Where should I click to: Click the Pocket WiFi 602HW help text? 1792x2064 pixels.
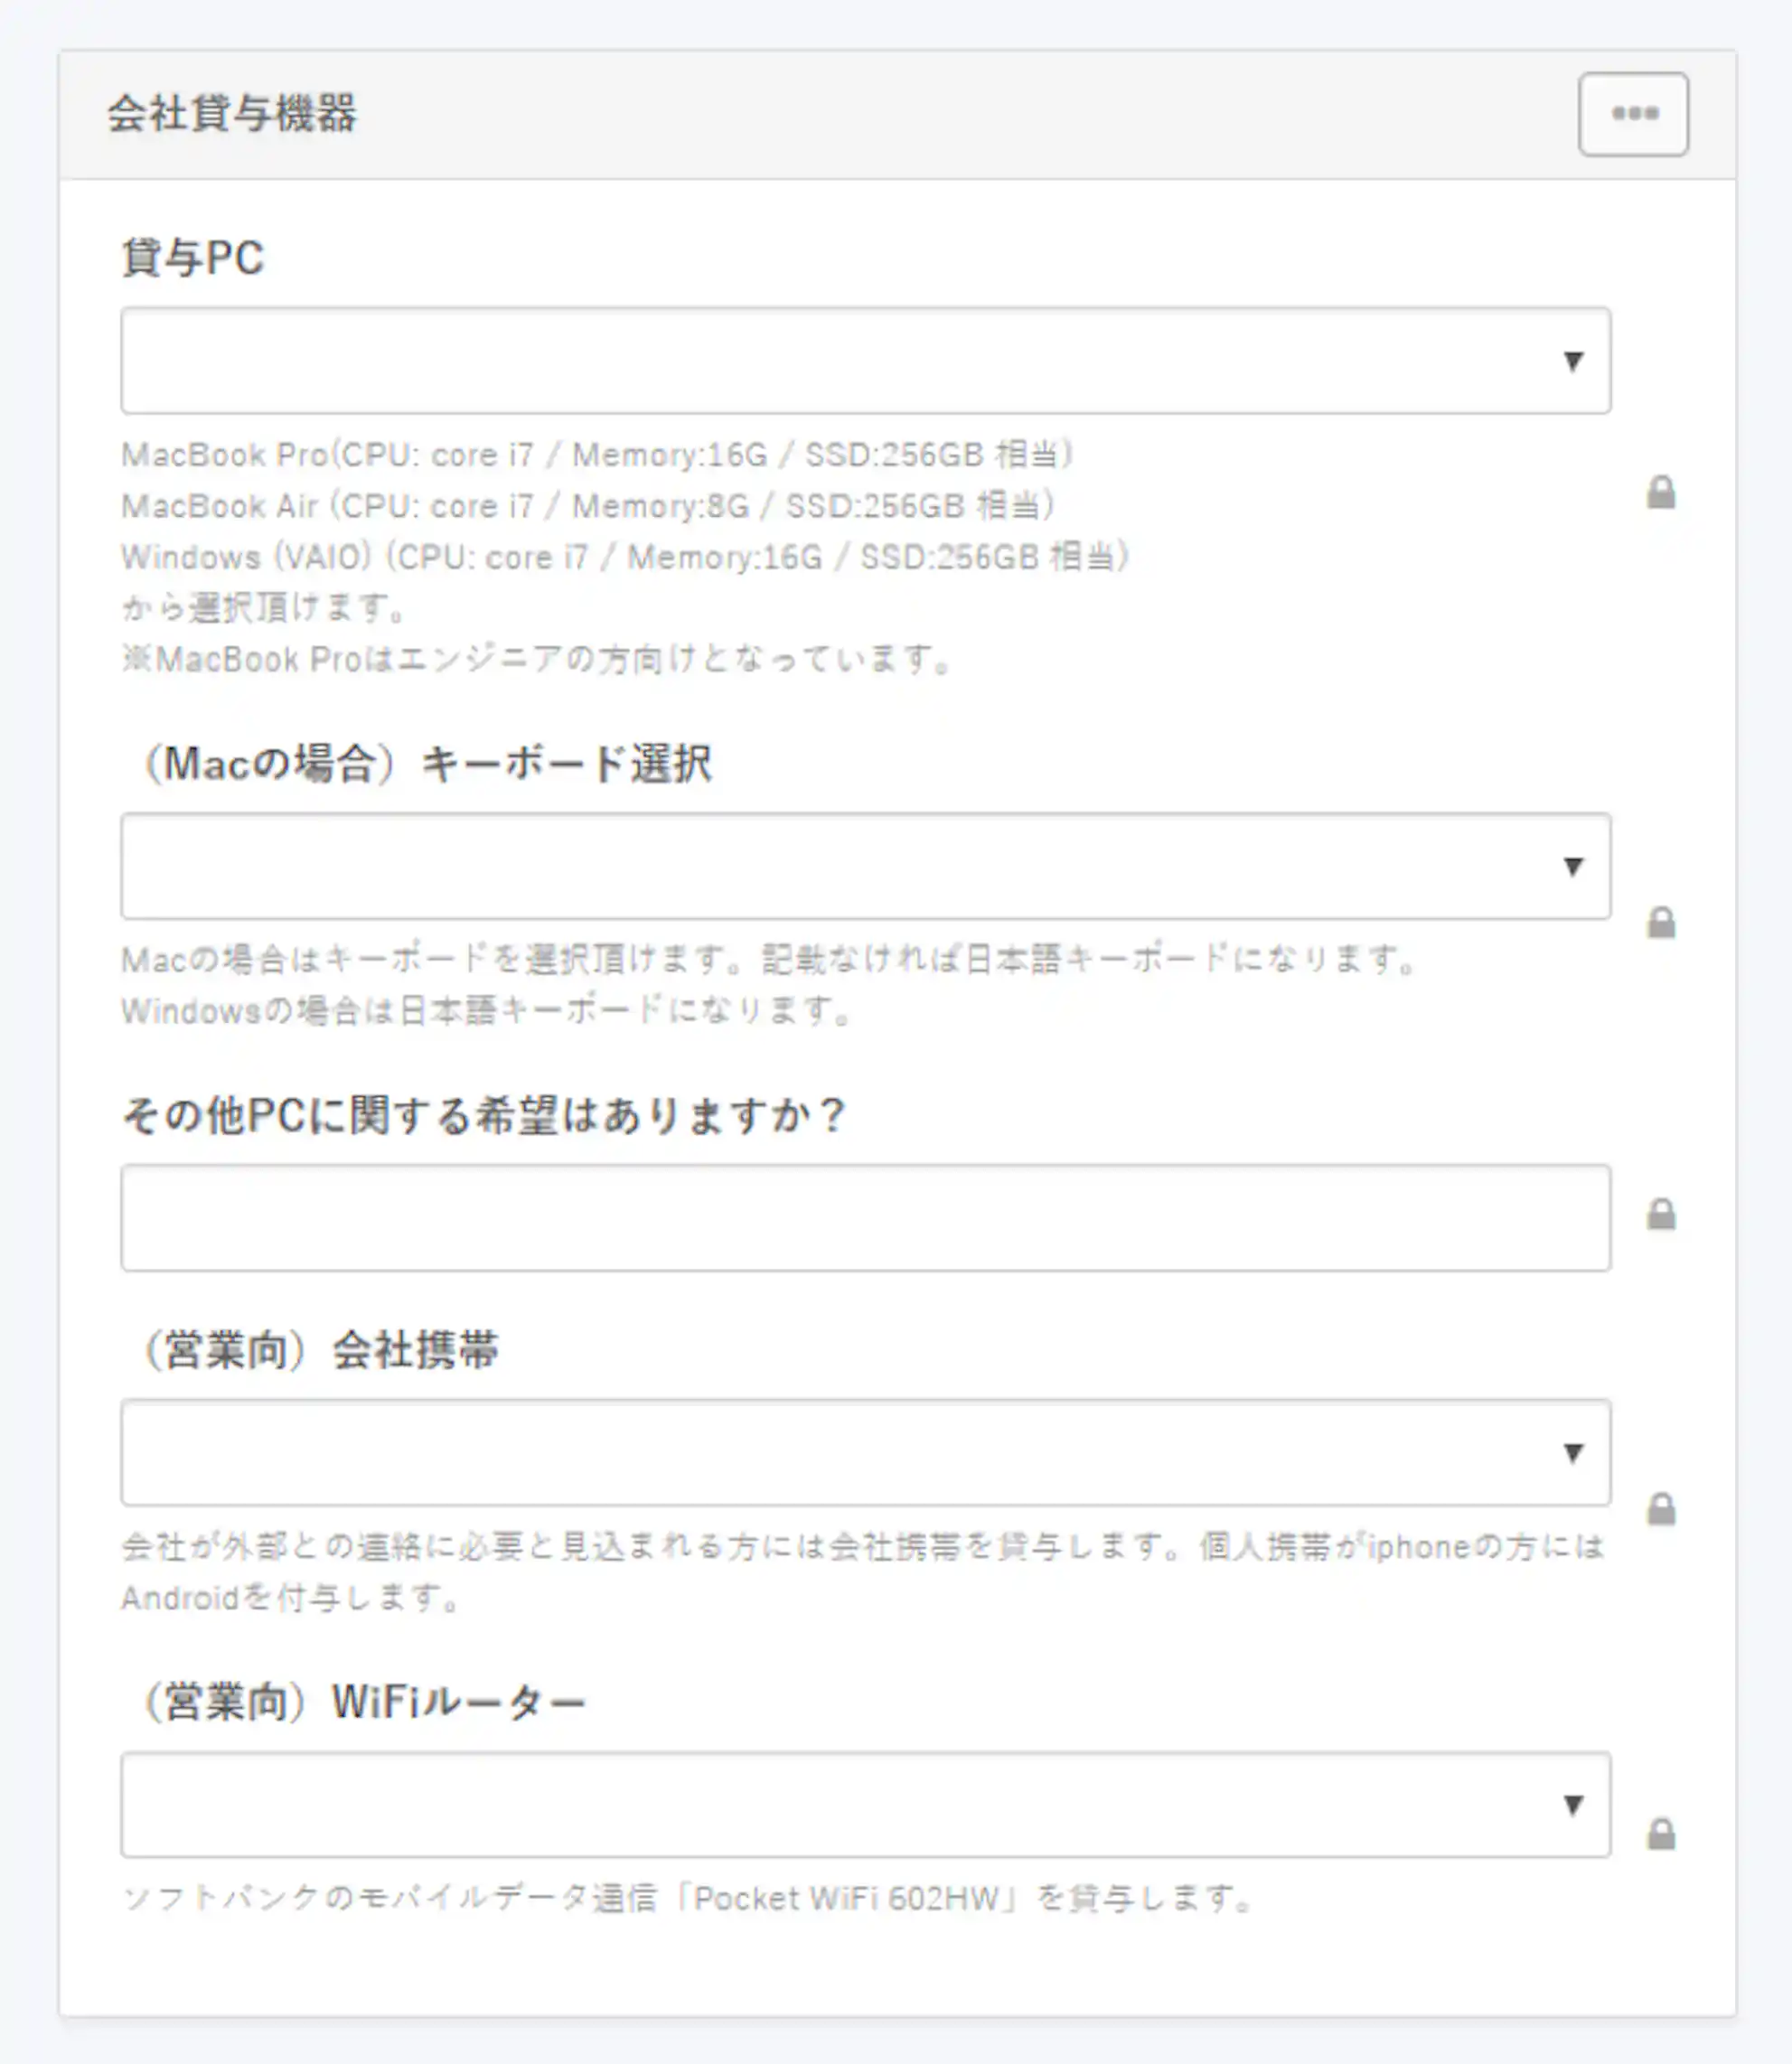[x=688, y=1898]
